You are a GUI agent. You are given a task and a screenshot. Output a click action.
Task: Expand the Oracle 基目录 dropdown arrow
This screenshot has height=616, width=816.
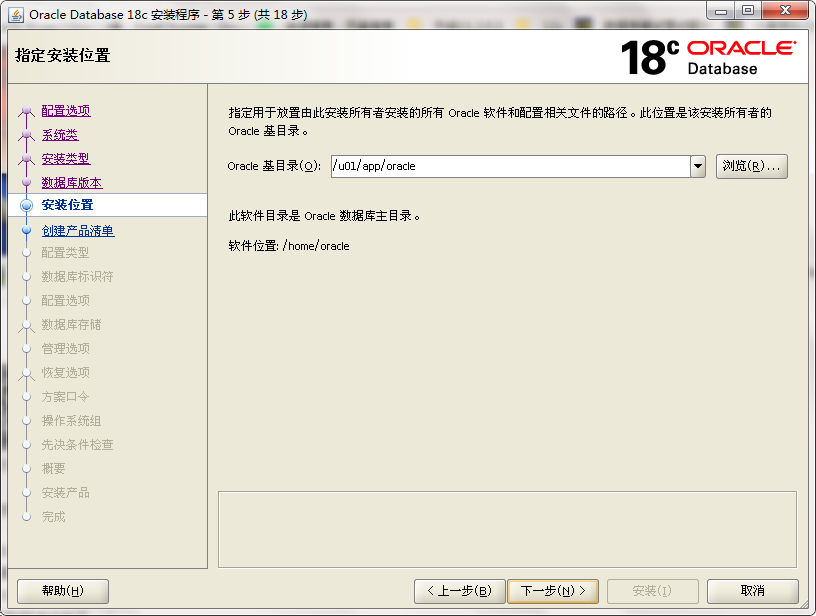point(698,166)
